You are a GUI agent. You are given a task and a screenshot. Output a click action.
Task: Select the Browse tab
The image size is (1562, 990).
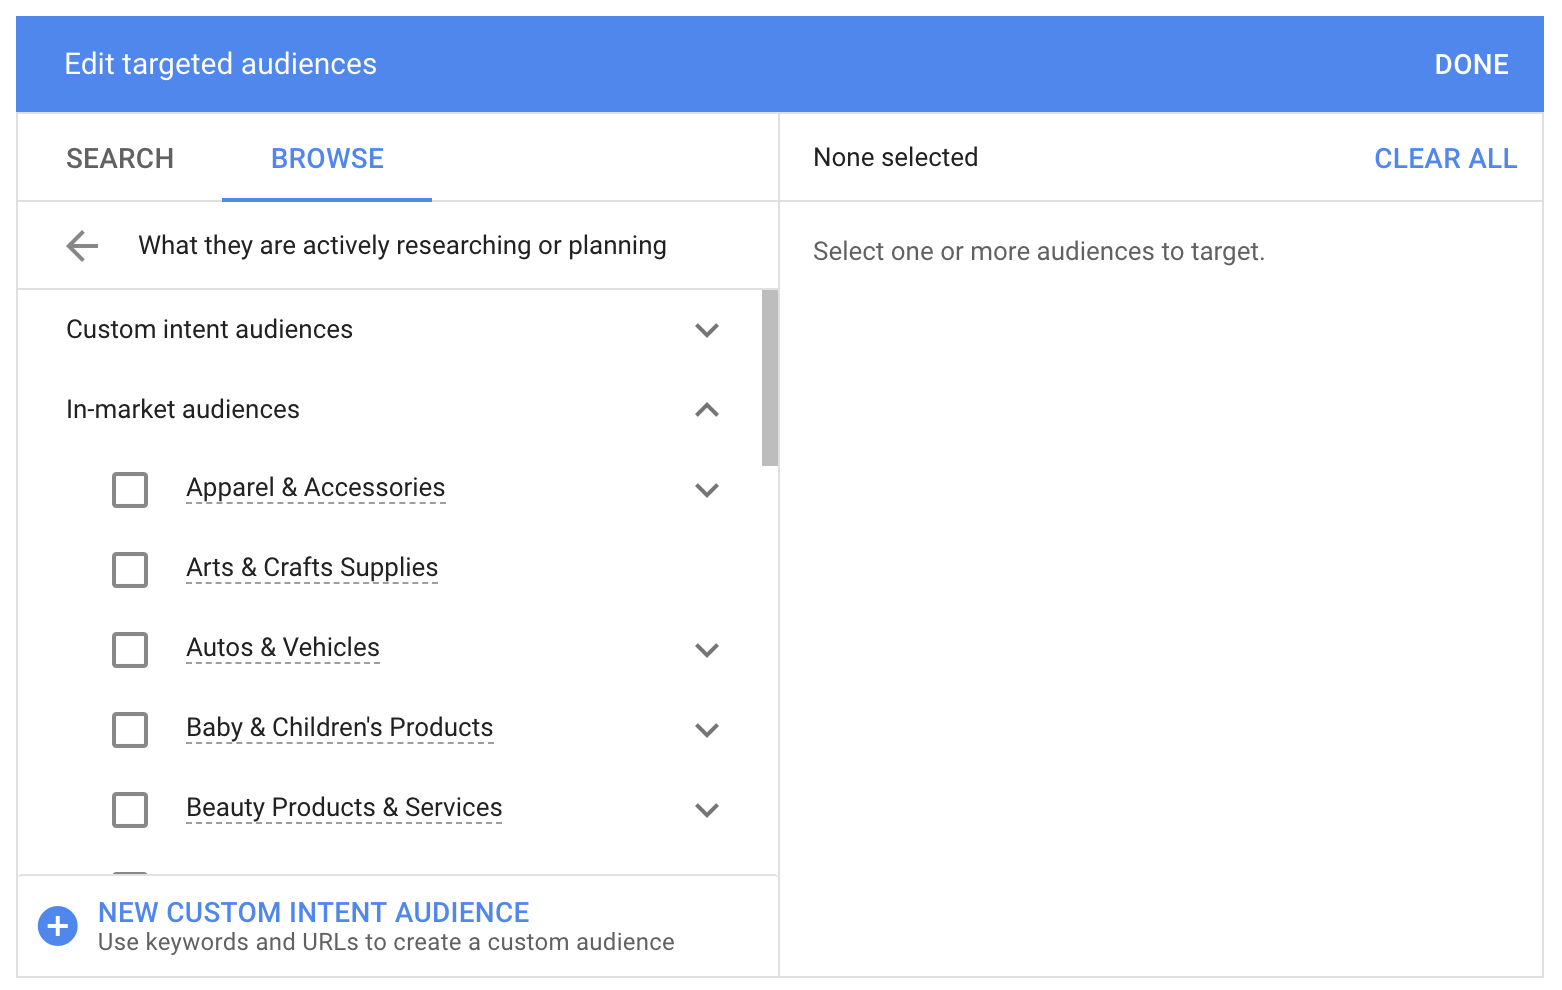[x=327, y=159]
